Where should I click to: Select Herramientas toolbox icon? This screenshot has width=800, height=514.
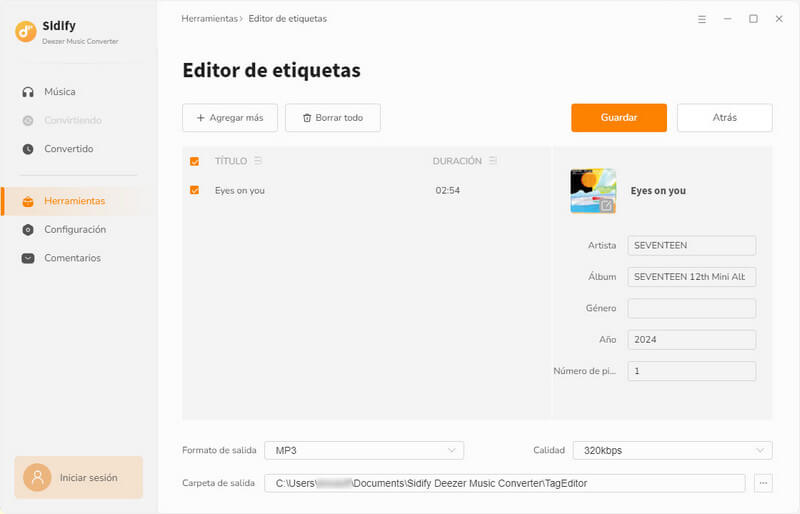[x=28, y=201]
